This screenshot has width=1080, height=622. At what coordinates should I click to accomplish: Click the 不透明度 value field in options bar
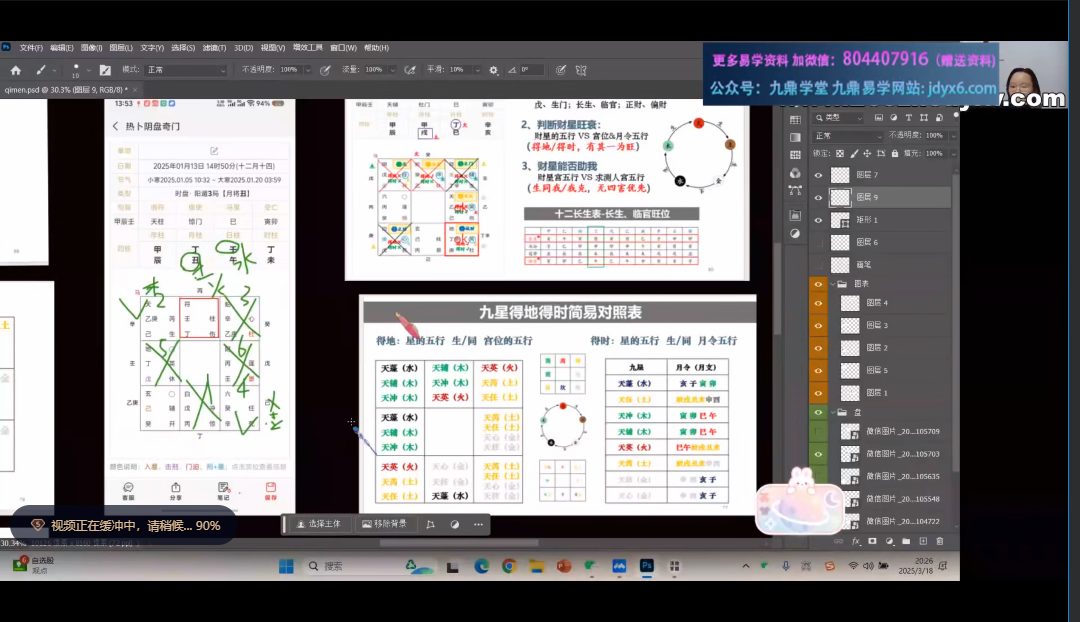point(288,70)
